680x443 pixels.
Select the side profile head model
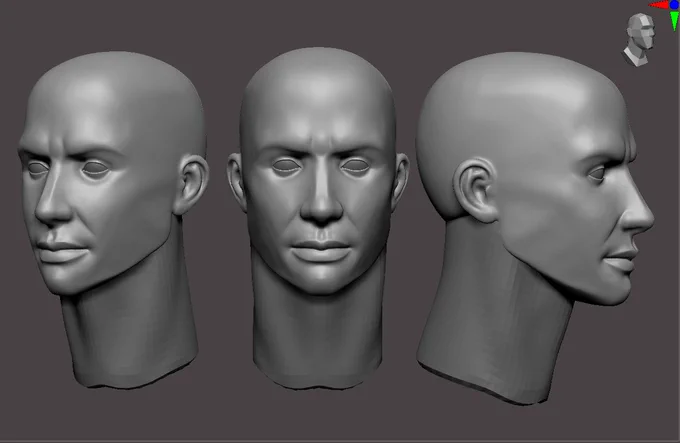pyautogui.click(x=535, y=228)
